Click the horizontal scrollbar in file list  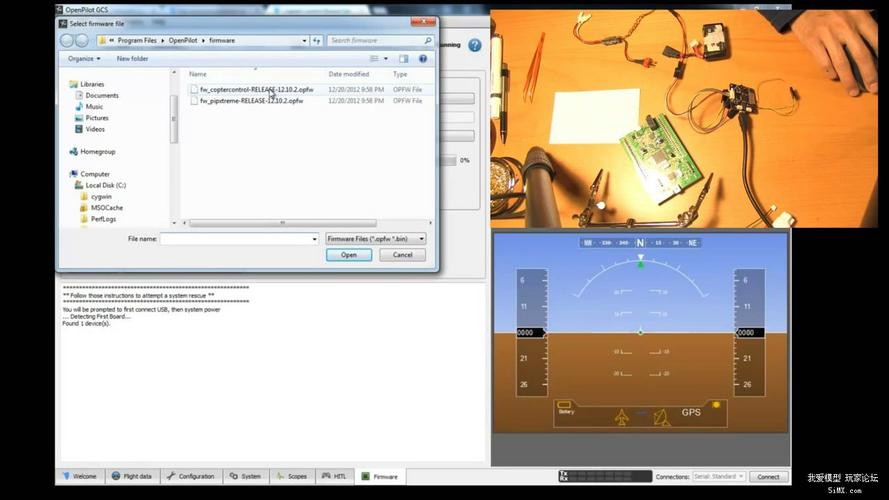pos(282,223)
